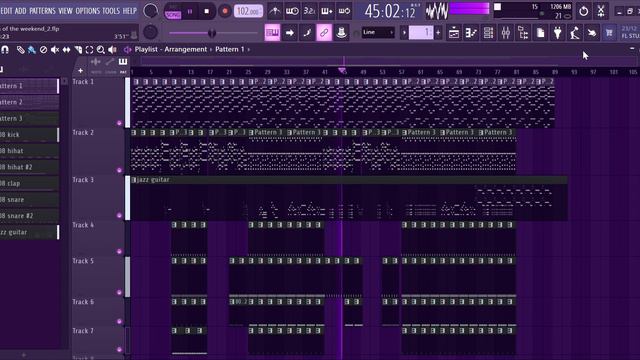
Task: Toggle wait for input before playing
Action: pyautogui.click(x=292, y=11)
